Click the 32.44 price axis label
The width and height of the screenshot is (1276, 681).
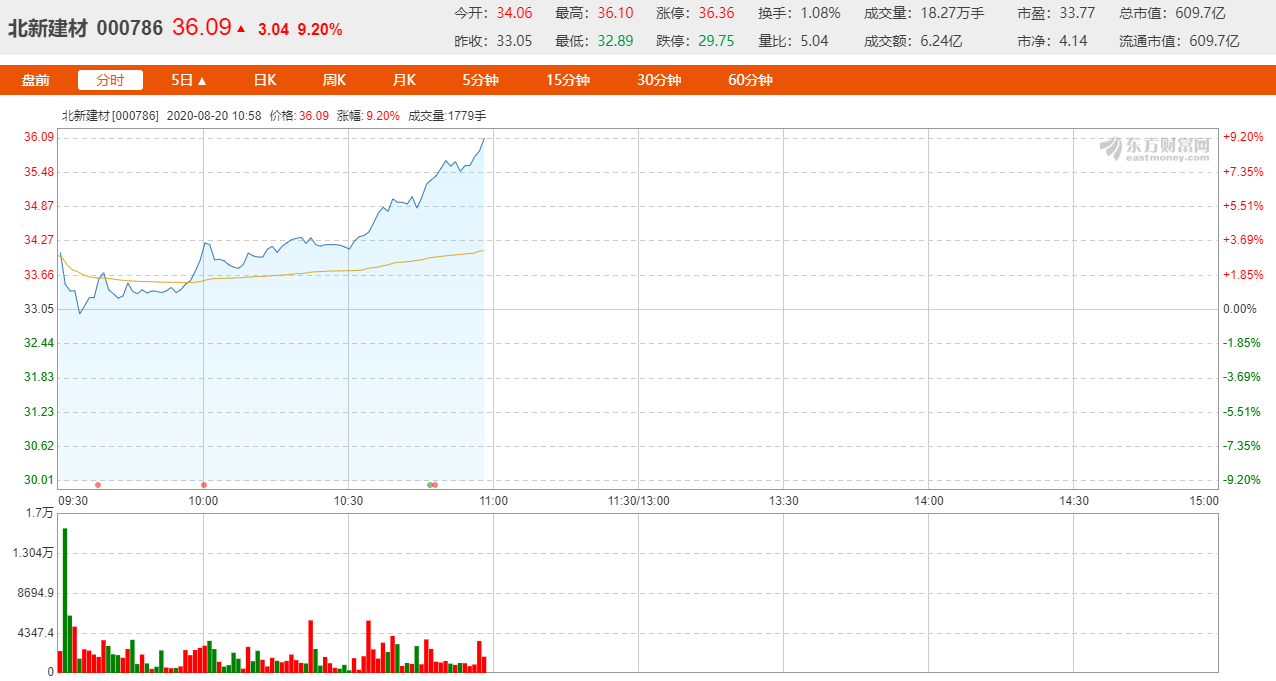coord(39,343)
